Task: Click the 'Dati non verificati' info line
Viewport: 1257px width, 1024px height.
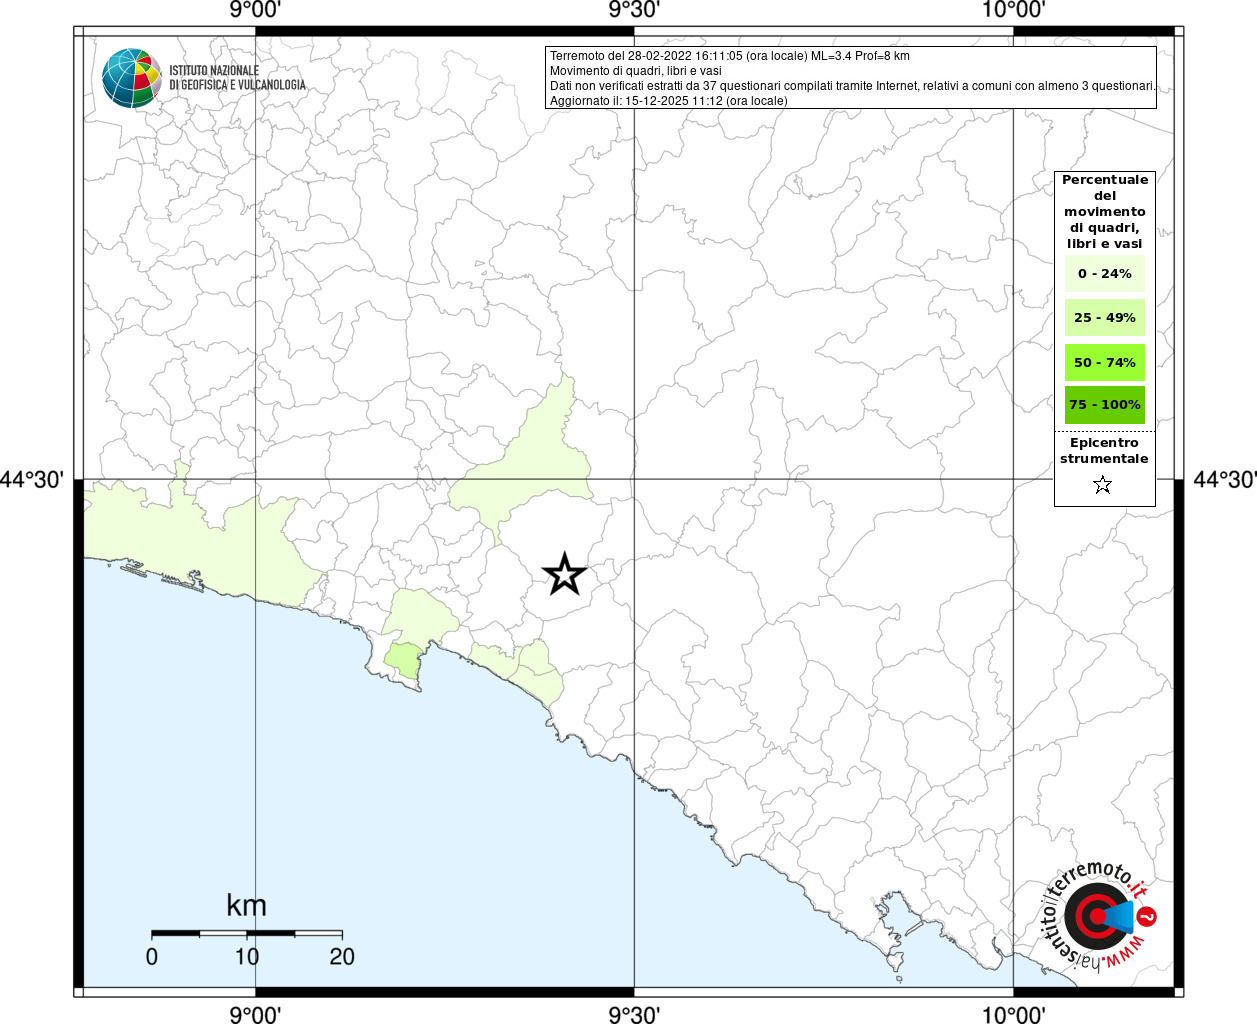Action: [852, 86]
